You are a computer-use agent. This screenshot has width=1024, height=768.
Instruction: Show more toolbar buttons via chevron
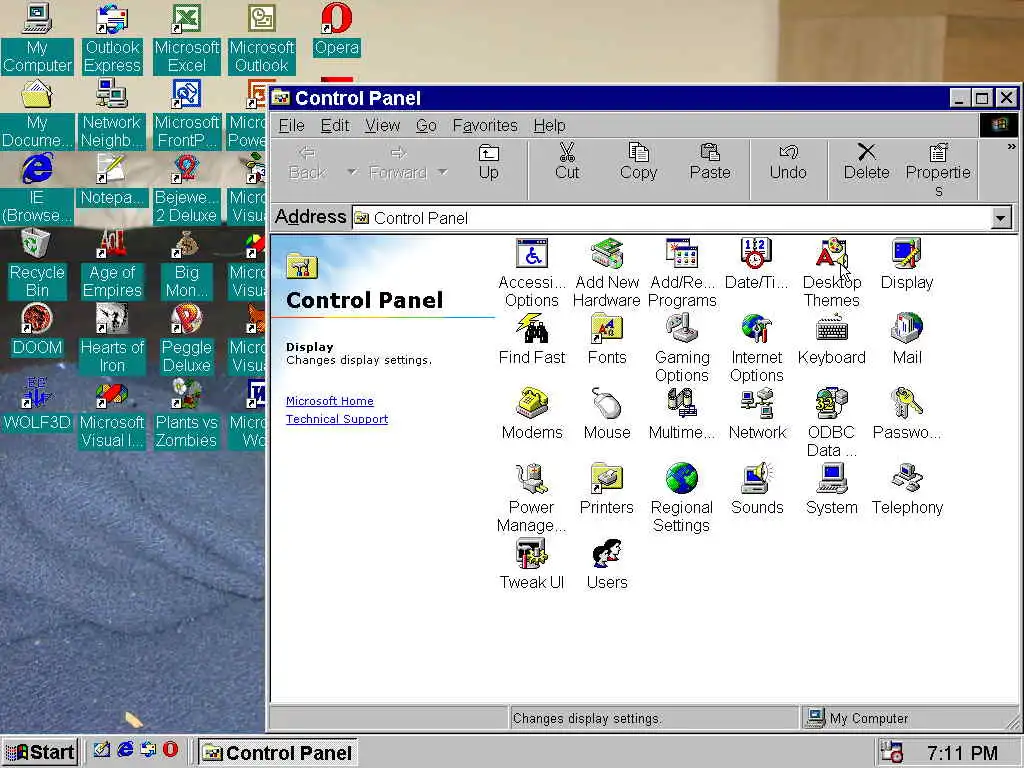point(1011,147)
